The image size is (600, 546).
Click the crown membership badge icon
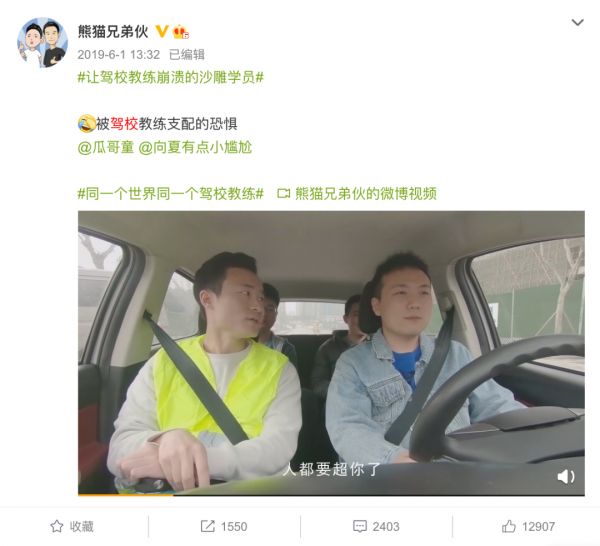pyautogui.click(x=181, y=32)
